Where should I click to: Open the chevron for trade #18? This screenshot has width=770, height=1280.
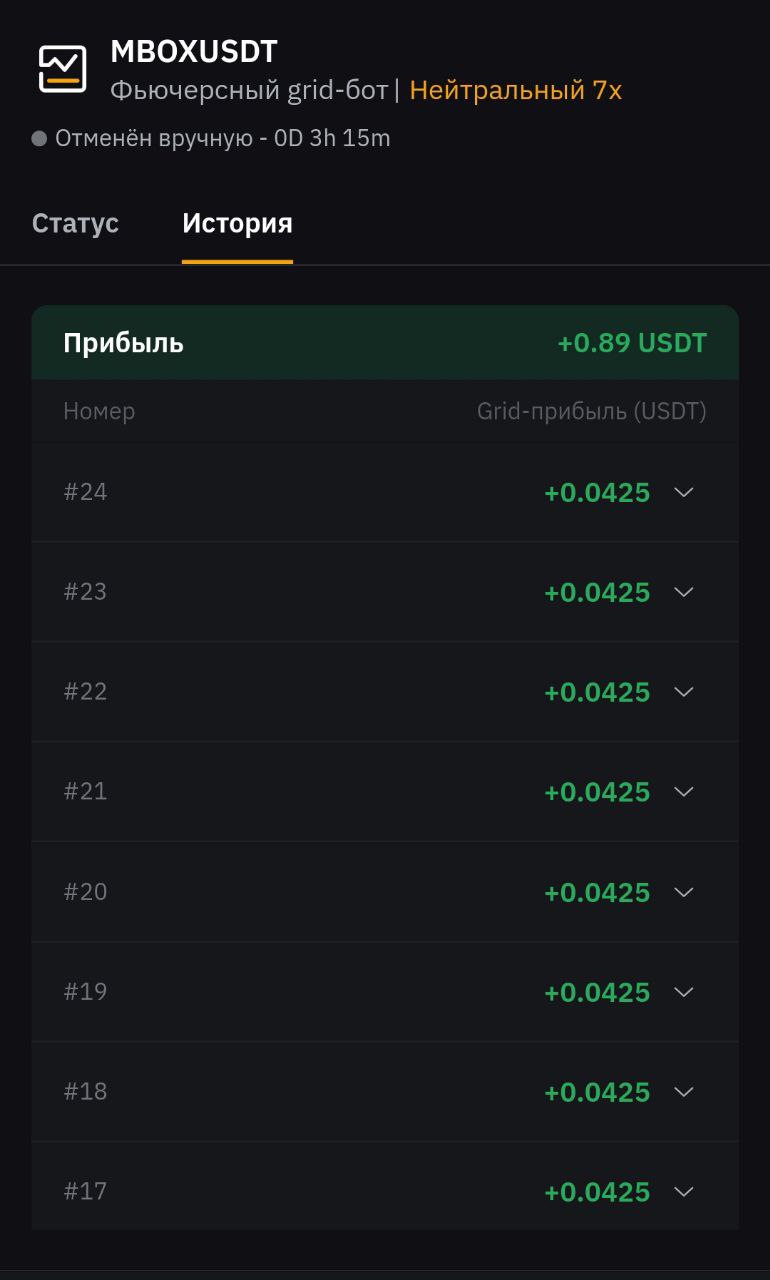click(684, 1092)
